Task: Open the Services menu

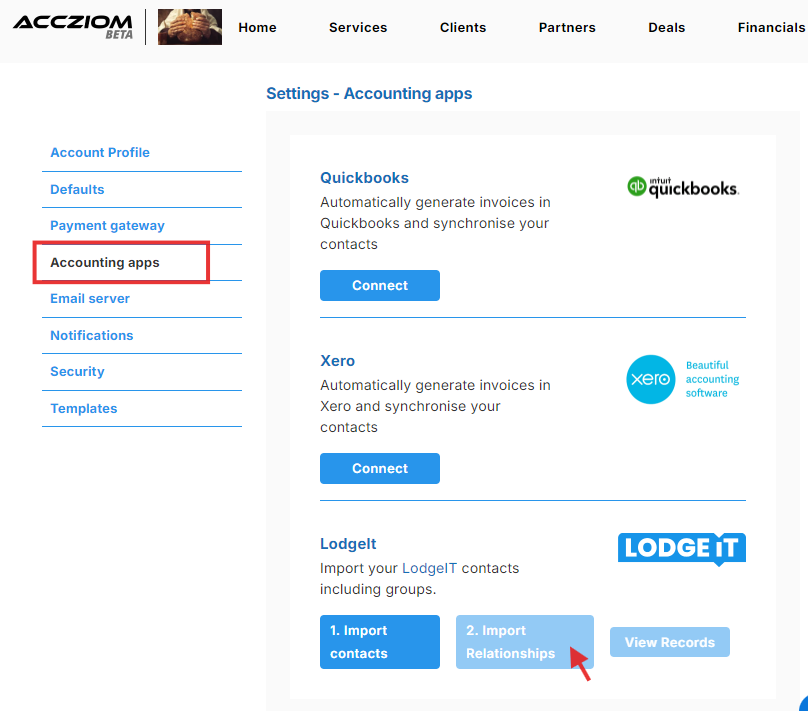Action: [x=358, y=27]
